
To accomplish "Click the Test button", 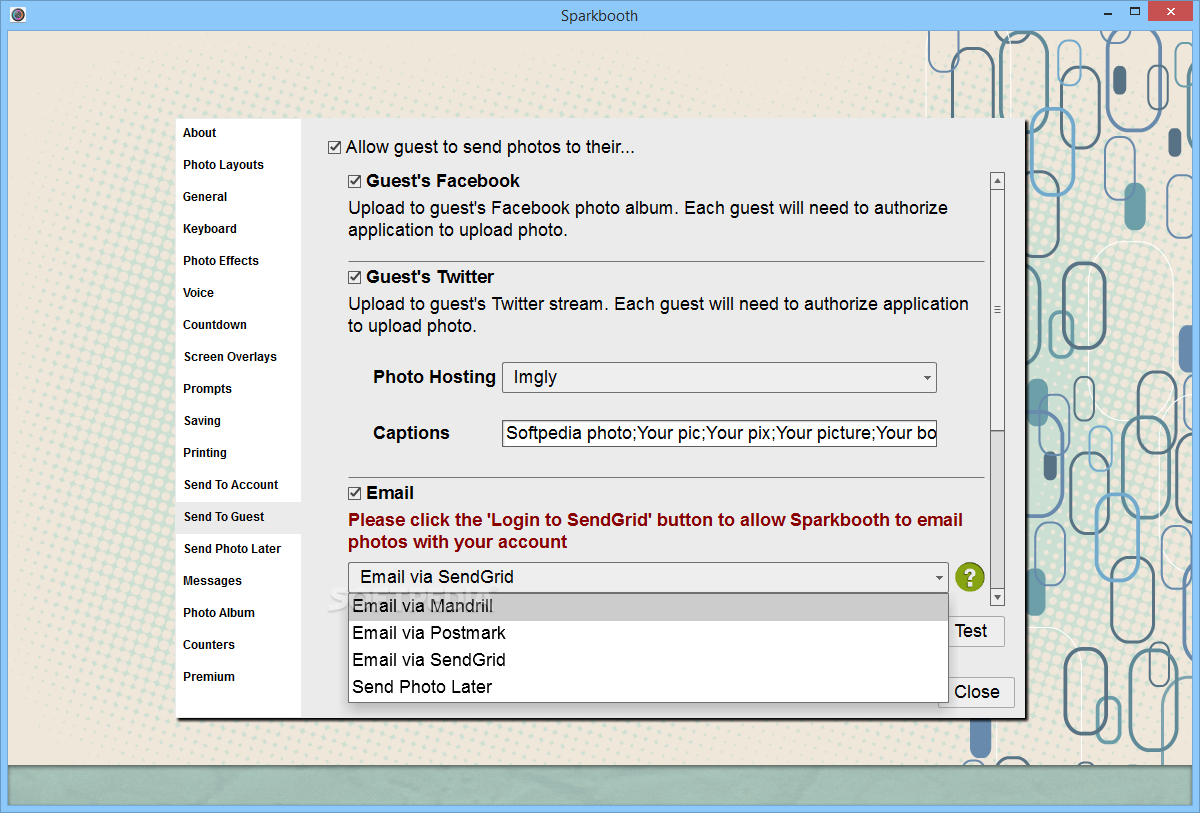I will click(x=975, y=631).
